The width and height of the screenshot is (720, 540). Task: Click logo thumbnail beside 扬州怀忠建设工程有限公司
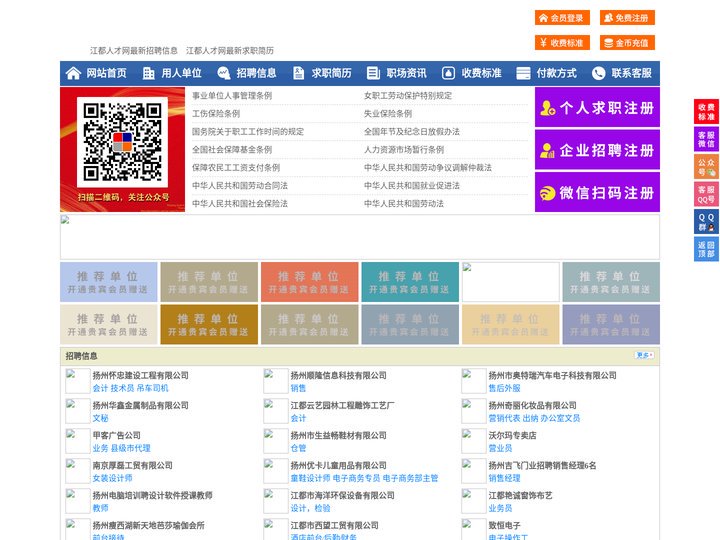pyautogui.click(x=78, y=381)
